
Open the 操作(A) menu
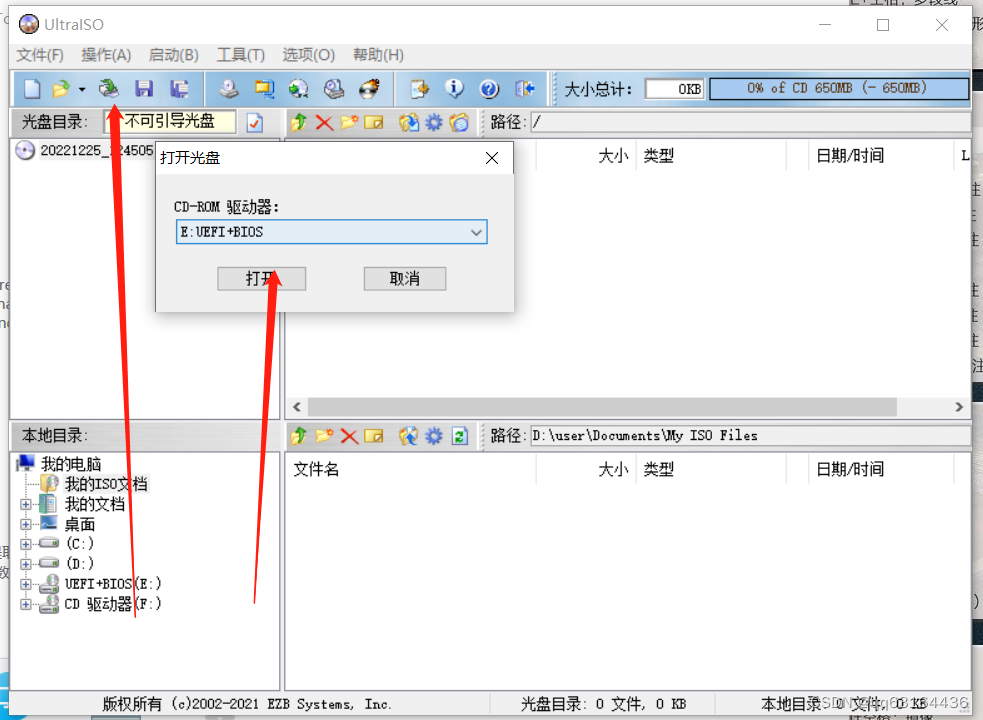click(106, 55)
